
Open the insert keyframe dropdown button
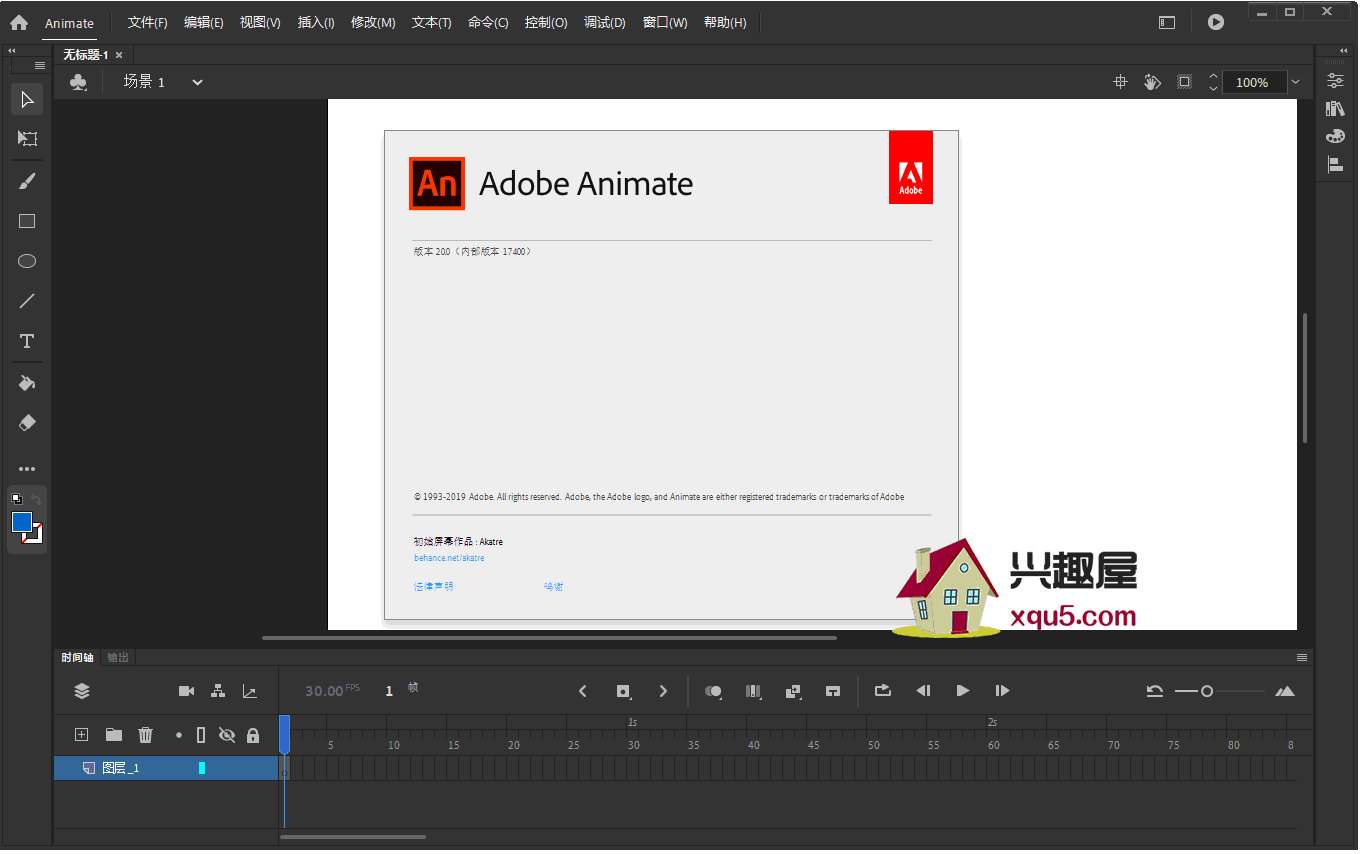[x=624, y=691]
